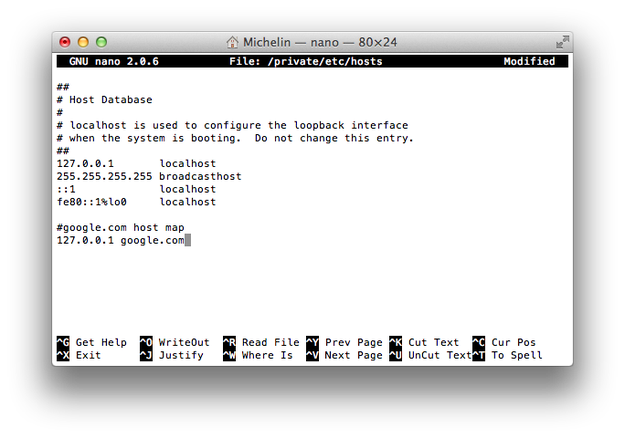This screenshot has height=438, width=625.
Task: Click the '^U UnCut Text' shortcut
Action: (430, 355)
